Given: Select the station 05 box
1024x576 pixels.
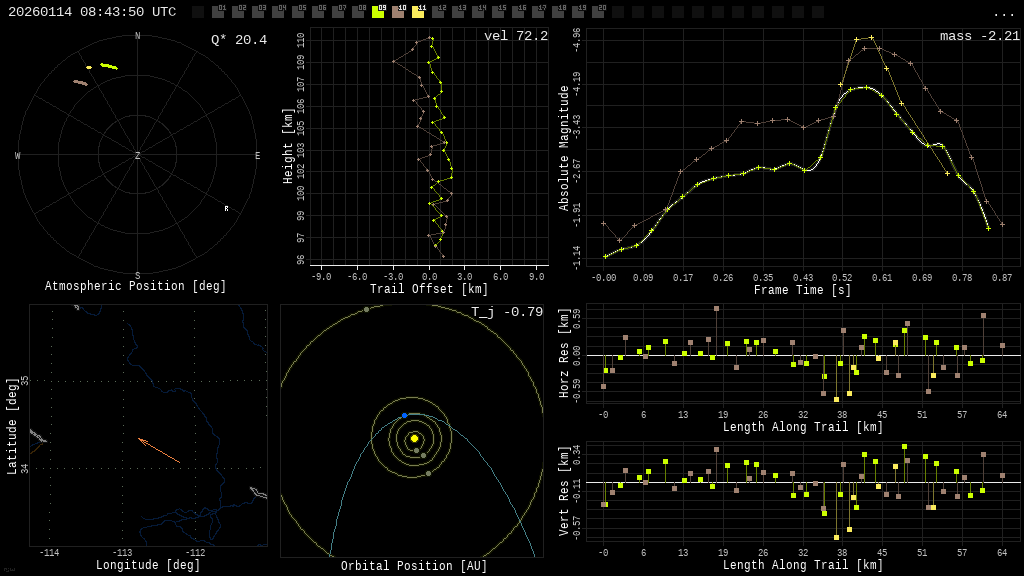Looking at the screenshot, I should click(x=298, y=12).
